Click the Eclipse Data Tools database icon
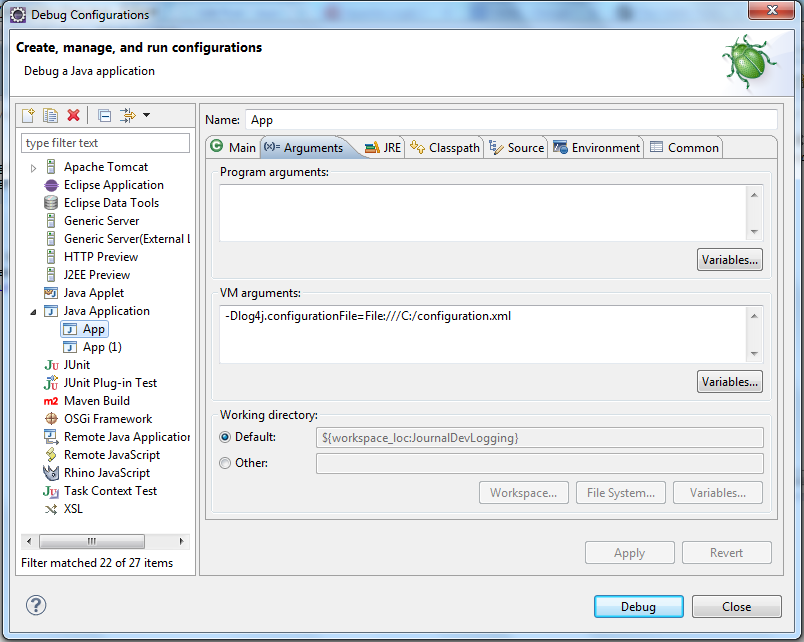Image resolution: width=804 pixels, height=642 pixels. tap(51, 203)
